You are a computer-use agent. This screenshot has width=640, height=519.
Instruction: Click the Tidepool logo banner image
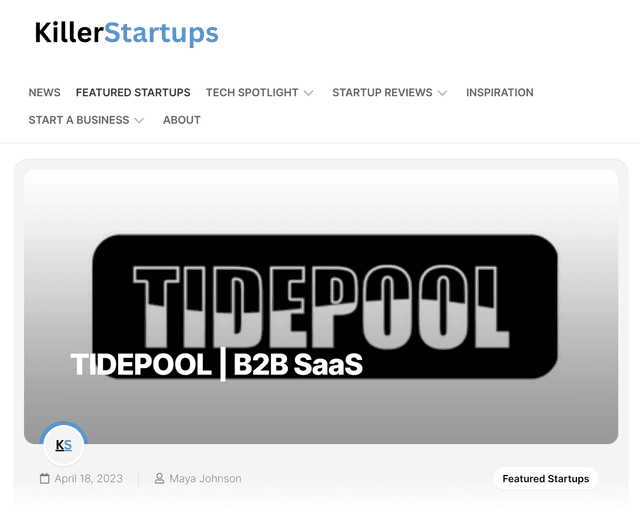tap(325, 306)
